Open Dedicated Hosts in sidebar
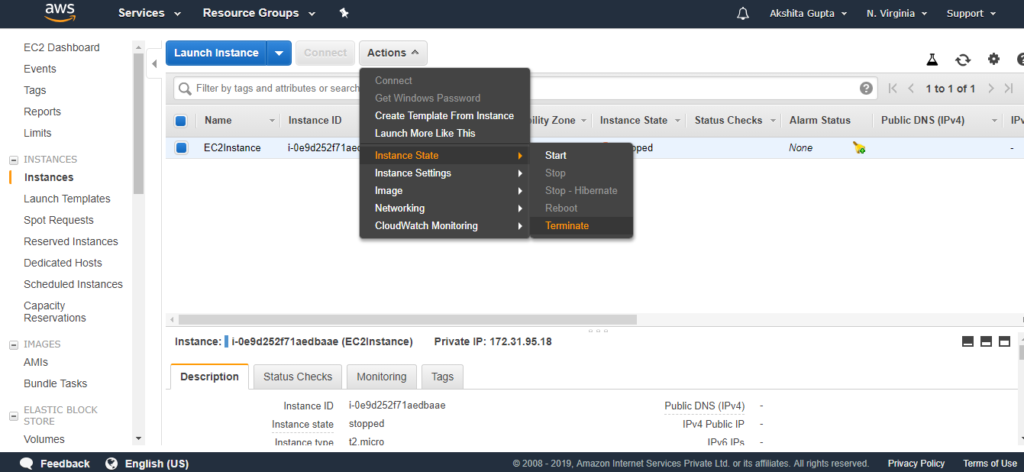This screenshot has height=472, width=1024. click(x=63, y=263)
